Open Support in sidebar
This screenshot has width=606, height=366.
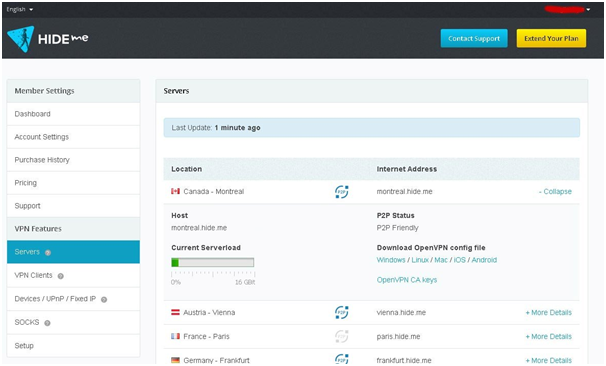click(x=73, y=206)
